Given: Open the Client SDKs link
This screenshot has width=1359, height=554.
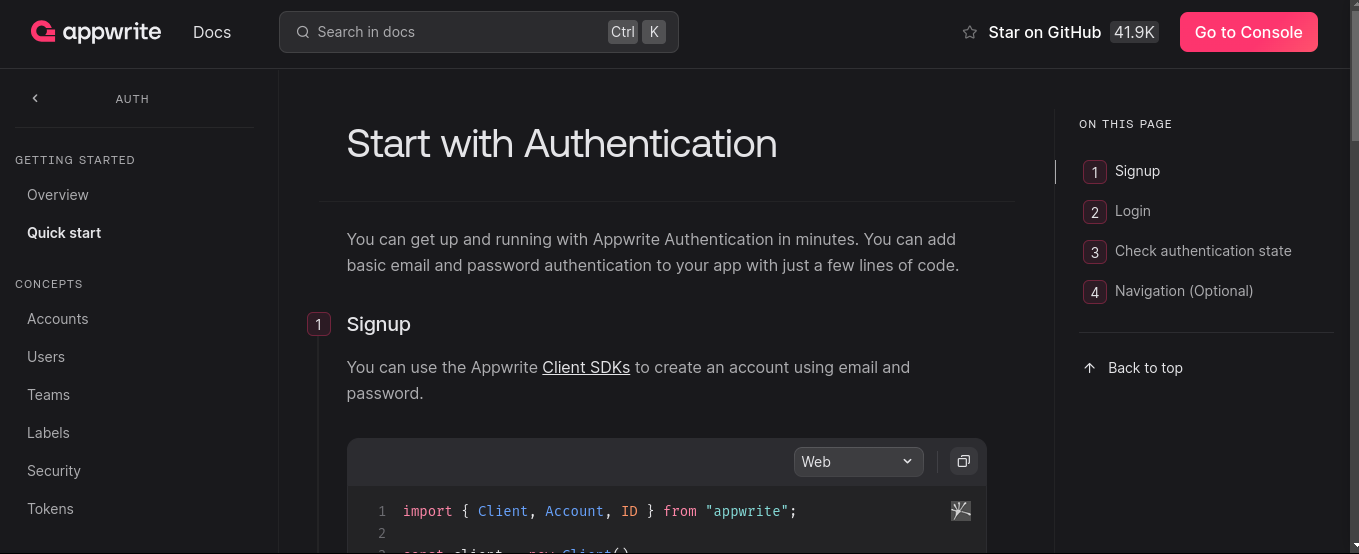Looking at the screenshot, I should pos(586,367).
